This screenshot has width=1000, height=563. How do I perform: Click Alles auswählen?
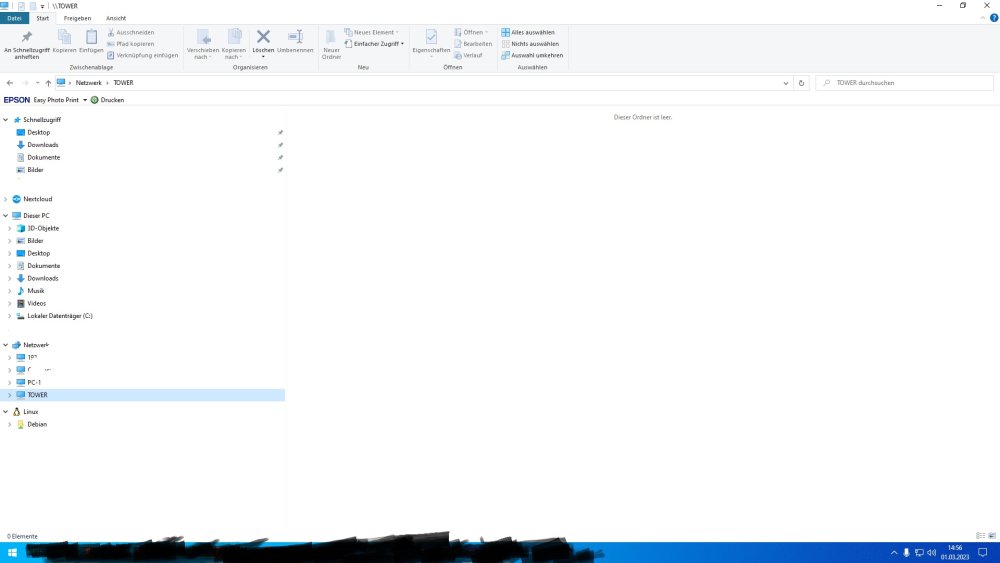(x=528, y=32)
